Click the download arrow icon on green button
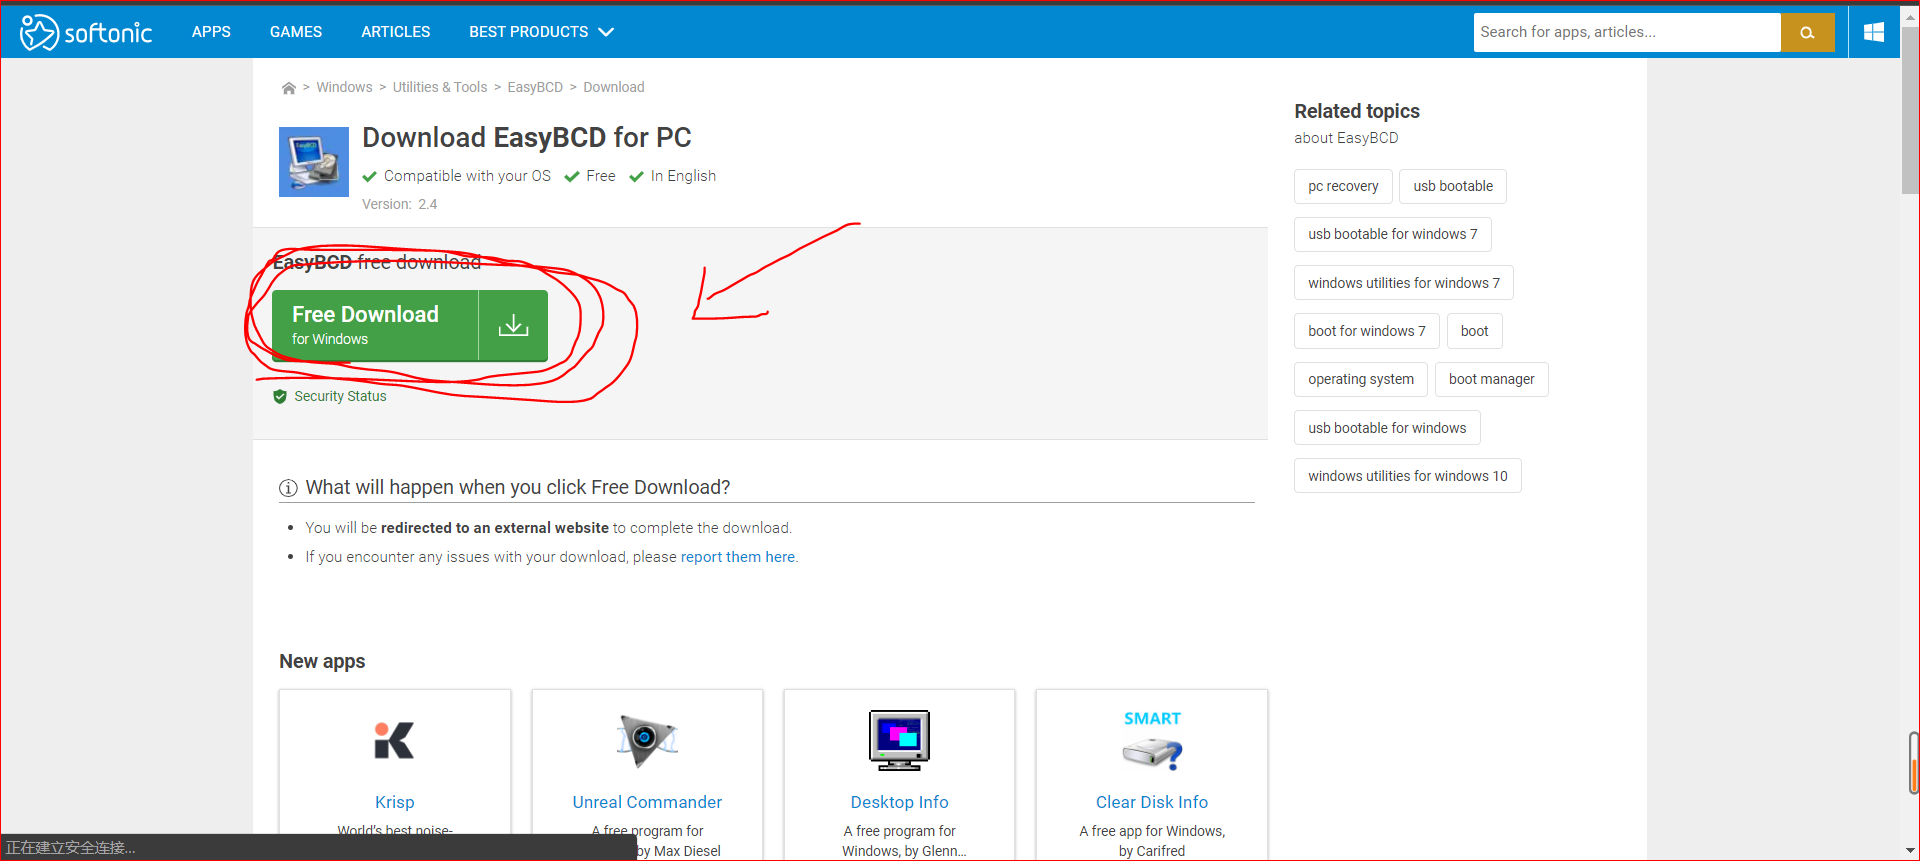Screen dimensions: 1920x861 (x=513, y=325)
